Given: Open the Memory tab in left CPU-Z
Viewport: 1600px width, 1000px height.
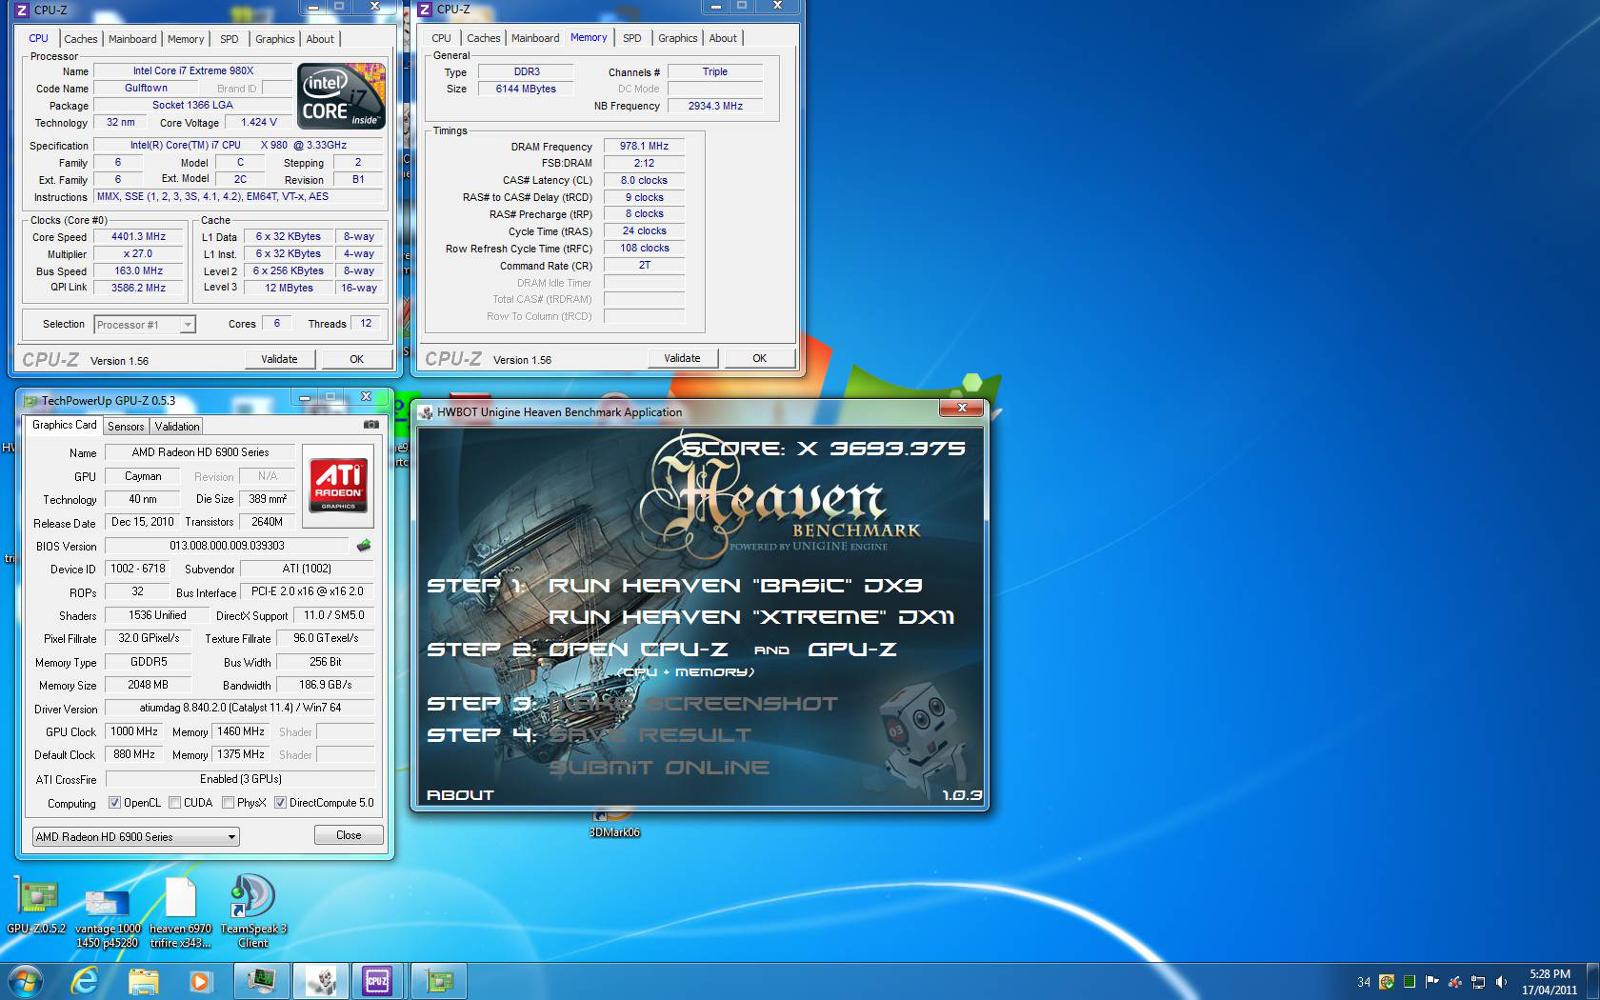Looking at the screenshot, I should 186,39.
